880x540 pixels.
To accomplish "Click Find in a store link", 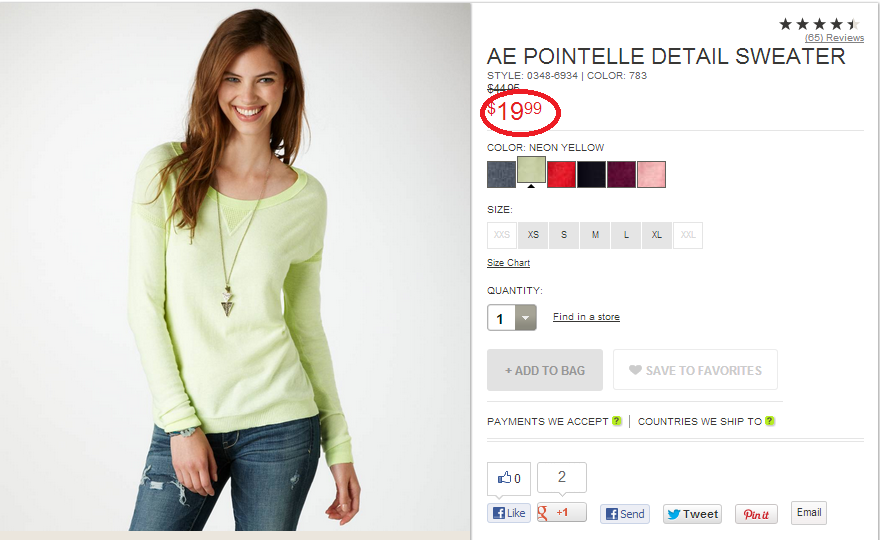I will click(586, 317).
